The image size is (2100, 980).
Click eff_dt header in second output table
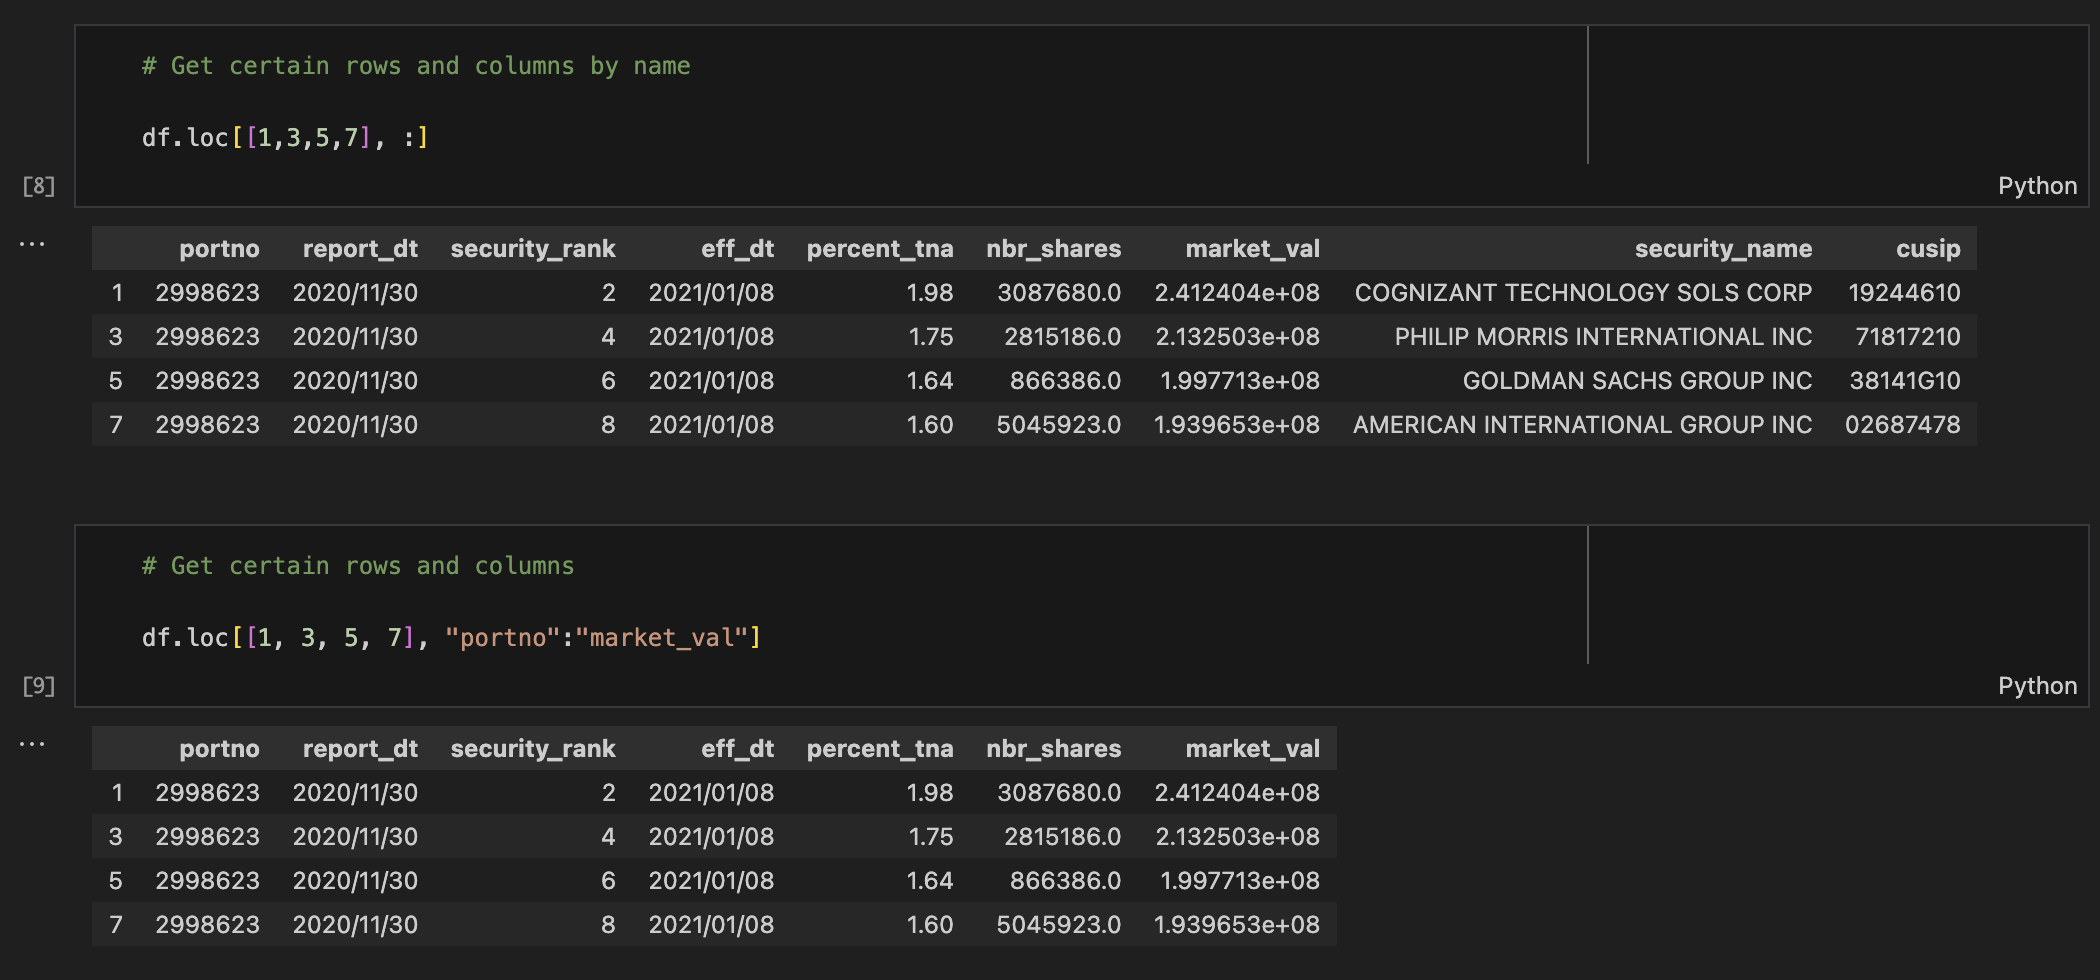coord(737,749)
